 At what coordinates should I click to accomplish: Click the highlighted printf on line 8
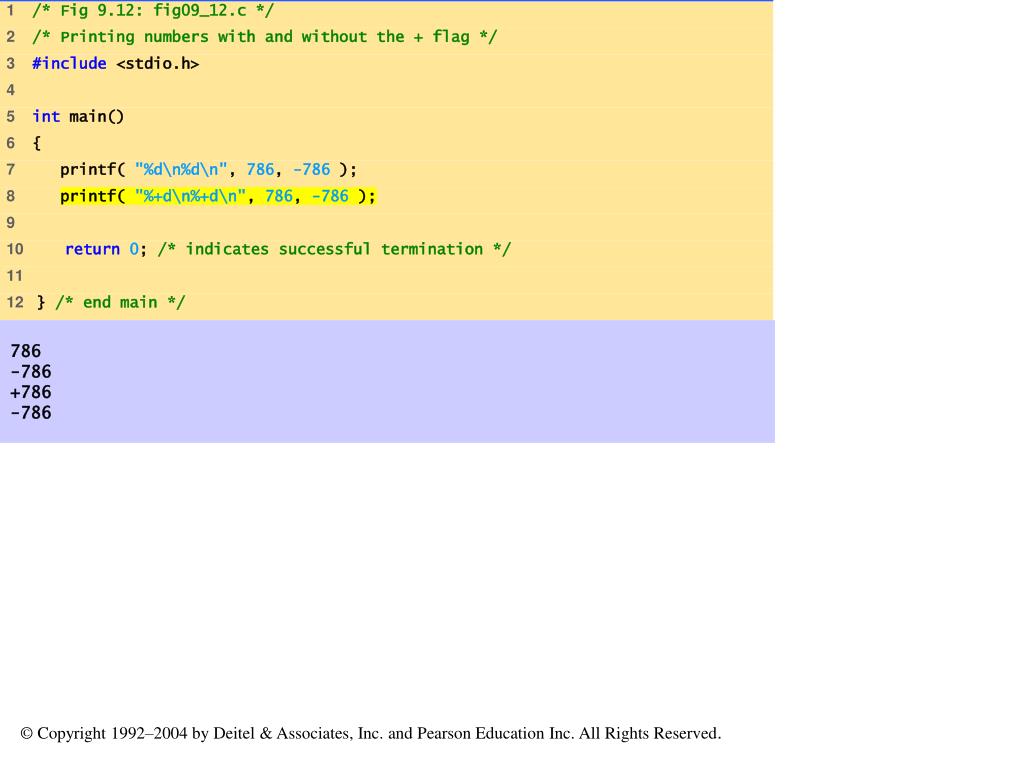[x=218, y=196]
